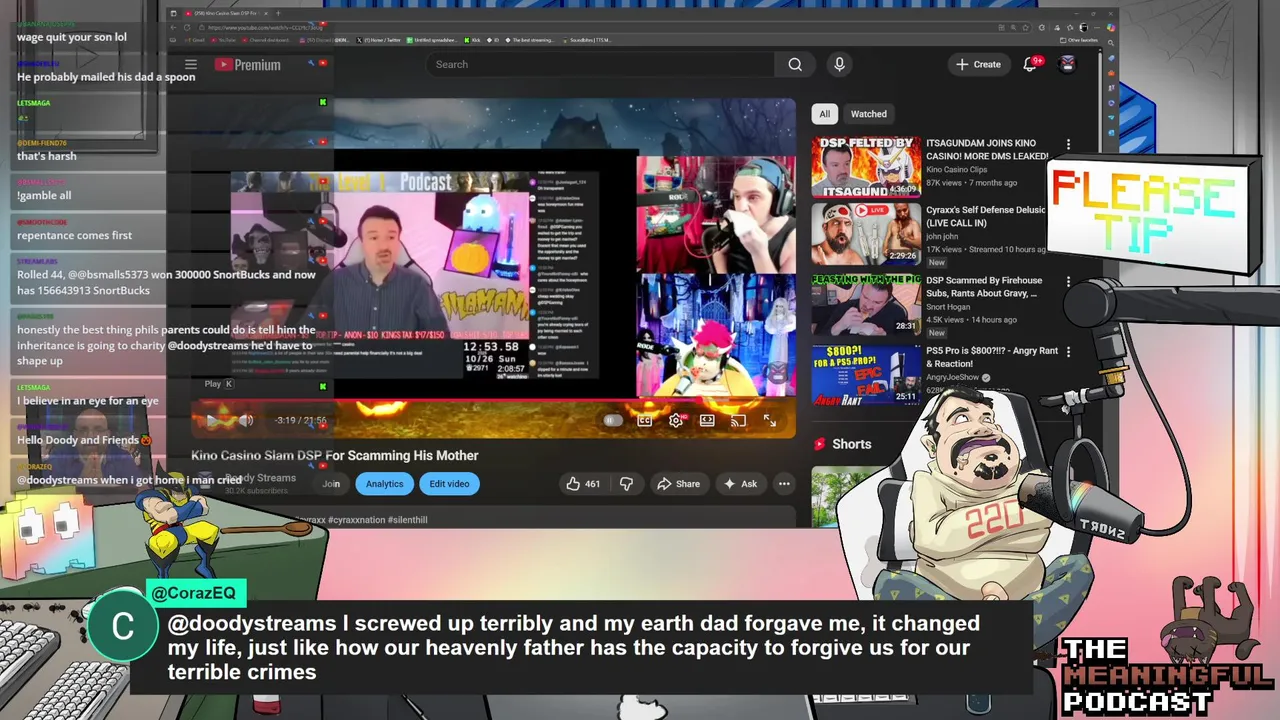The width and height of the screenshot is (1280, 720).
Task: Select the All filter chip
Action: pos(824,114)
